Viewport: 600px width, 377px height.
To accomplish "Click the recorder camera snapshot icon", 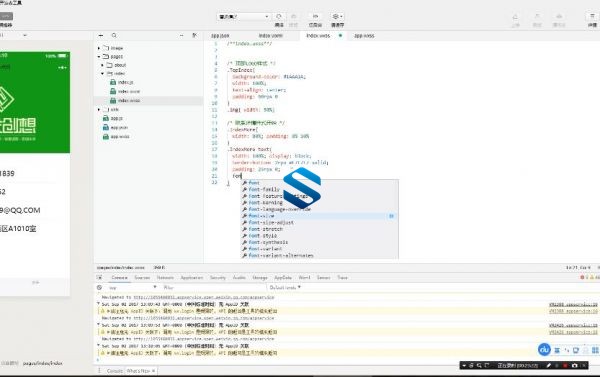I will 574,366.
